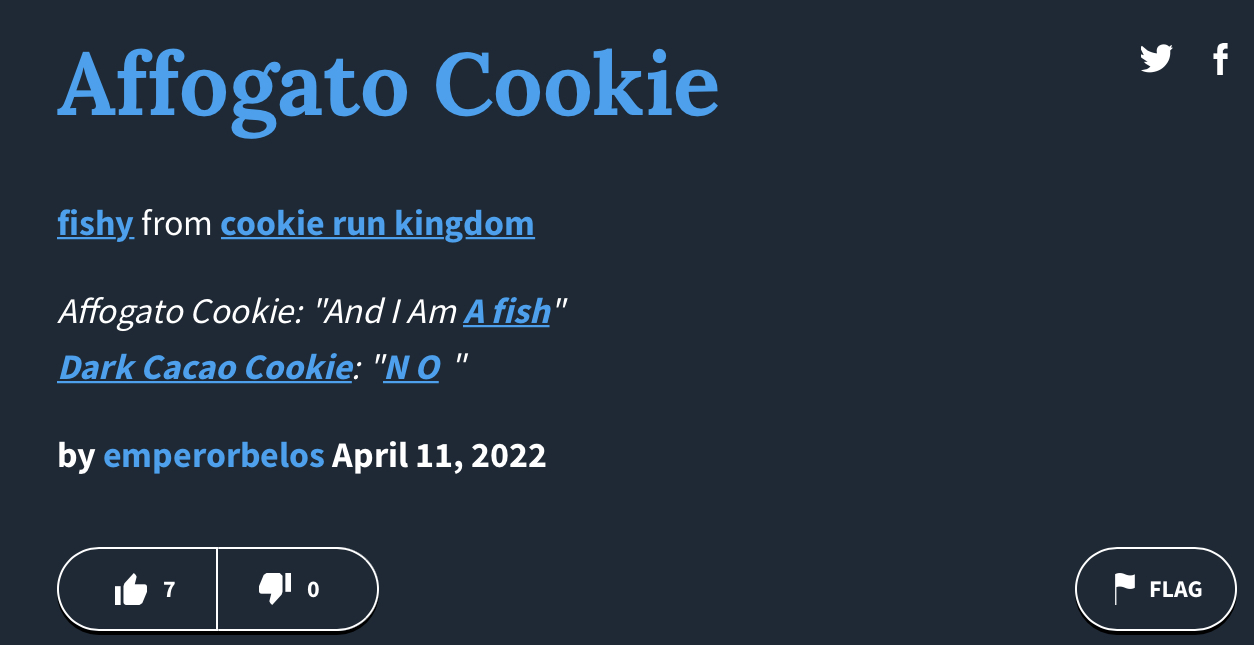Click the downvote count showing 0
This screenshot has width=1254, height=645.
(x=313, y=590)
